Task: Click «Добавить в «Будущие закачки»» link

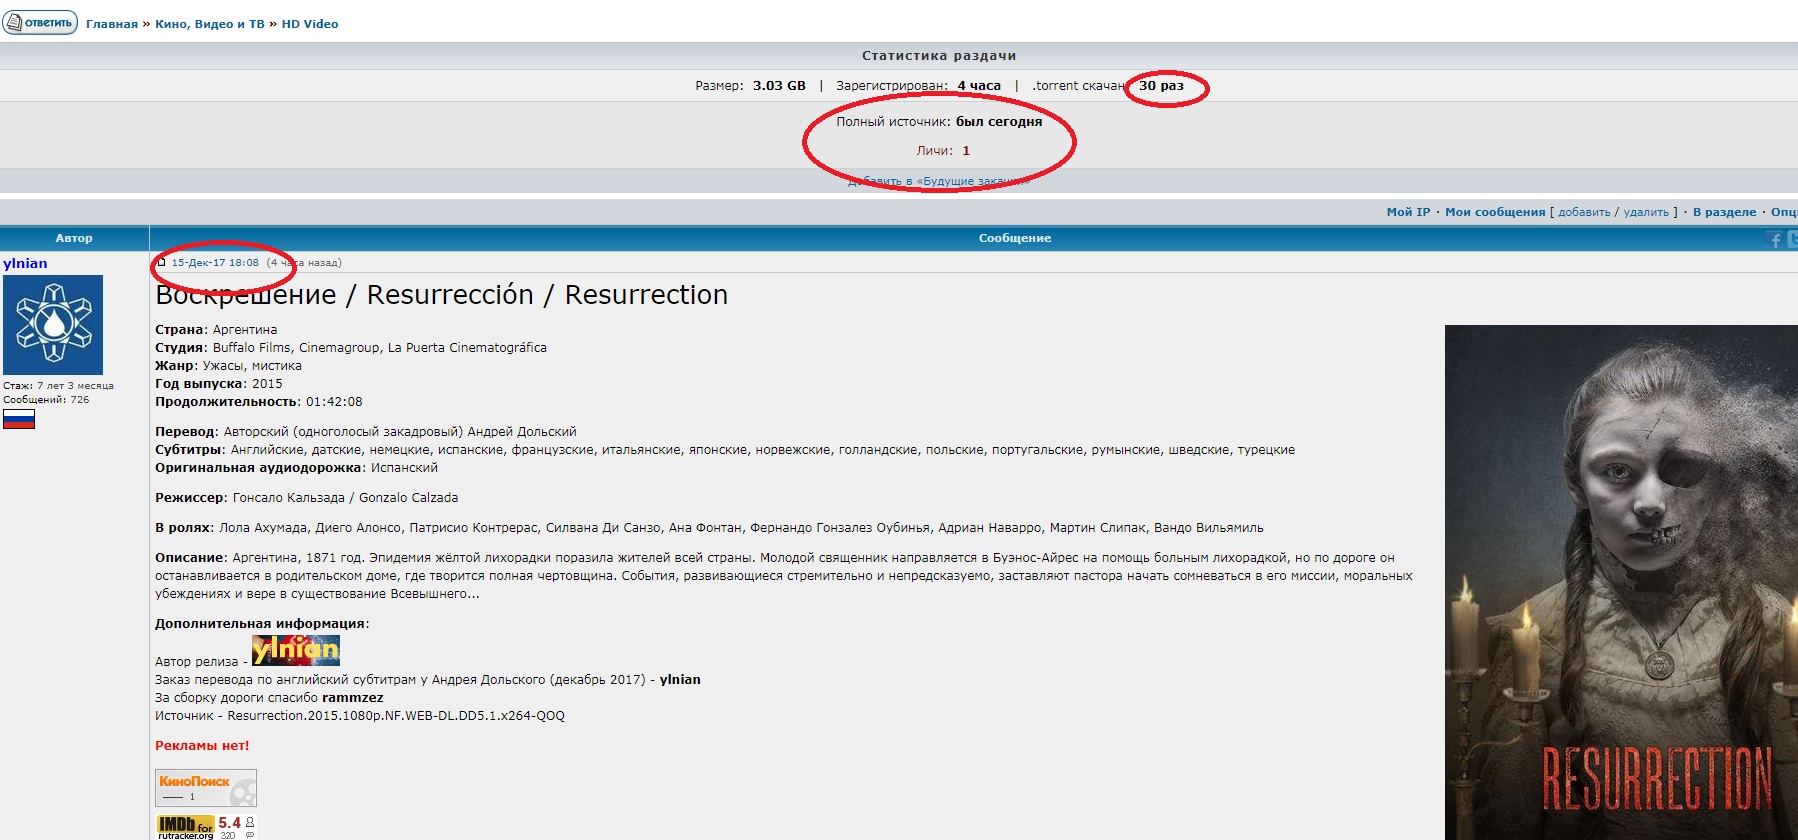Action: 939,181
